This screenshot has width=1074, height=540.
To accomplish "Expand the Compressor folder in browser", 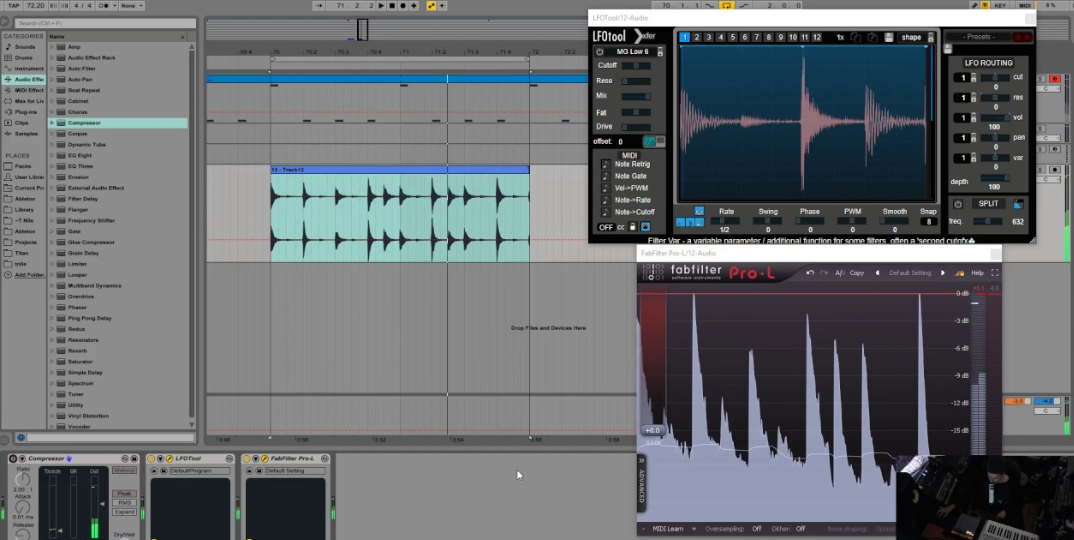I will tap(52, 123).
